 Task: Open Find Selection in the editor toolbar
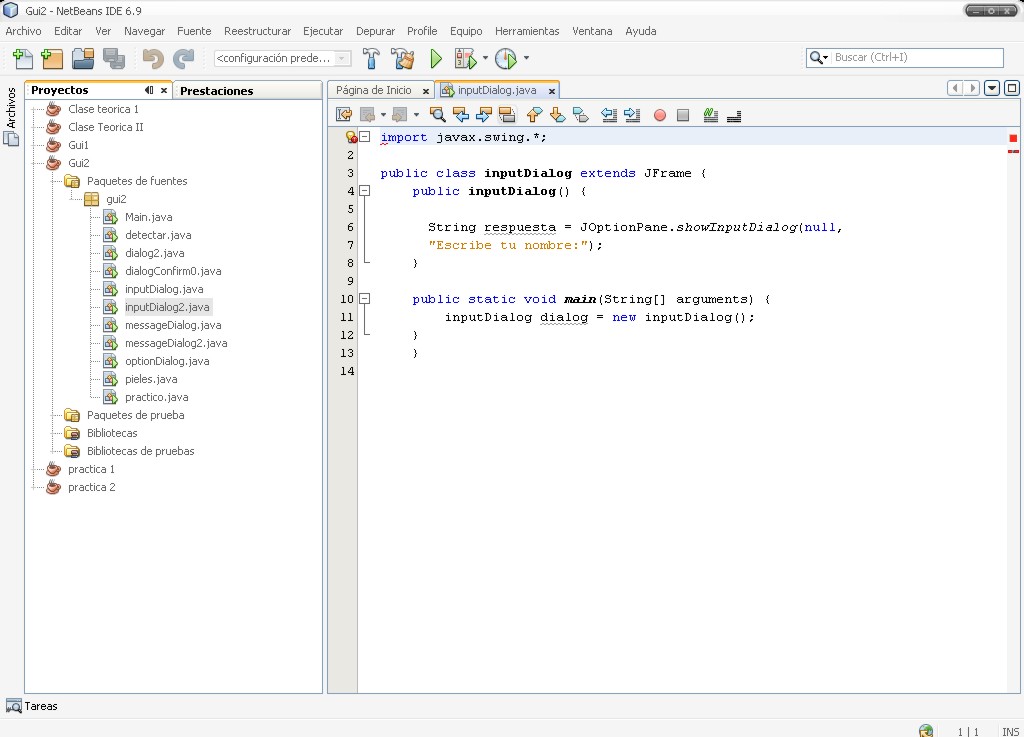(439, 114)
